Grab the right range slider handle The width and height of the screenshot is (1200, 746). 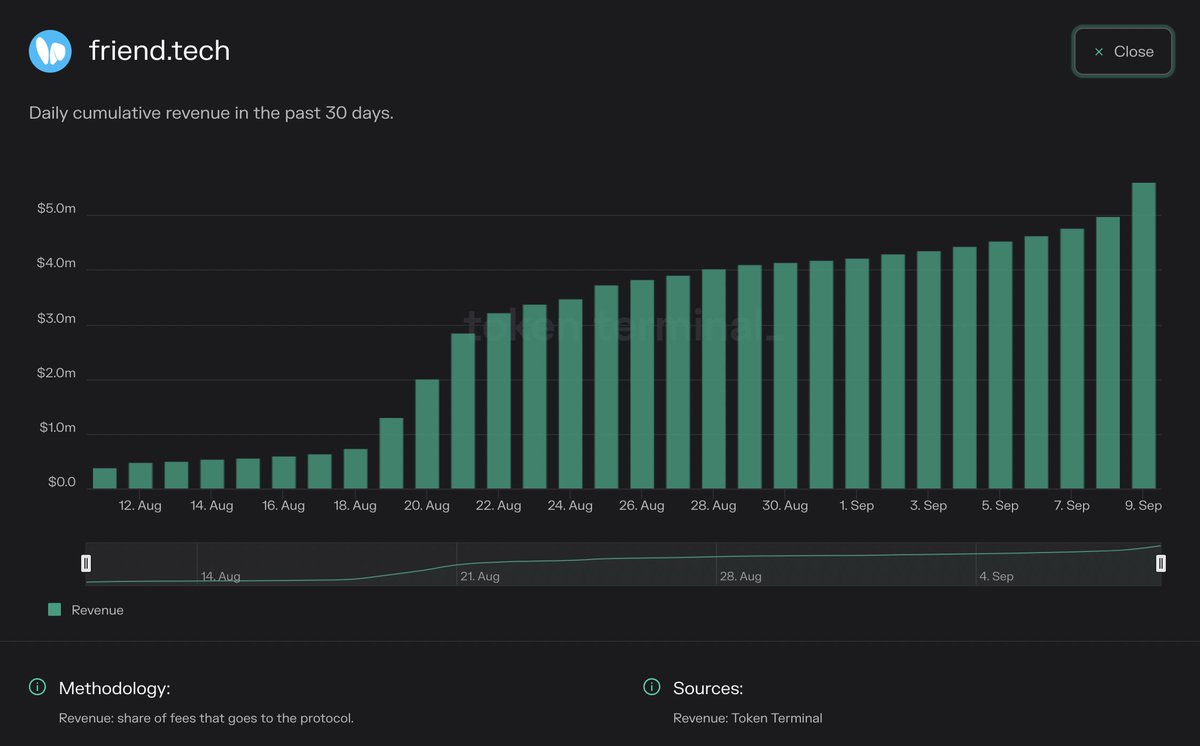[x=1161, y=564]
